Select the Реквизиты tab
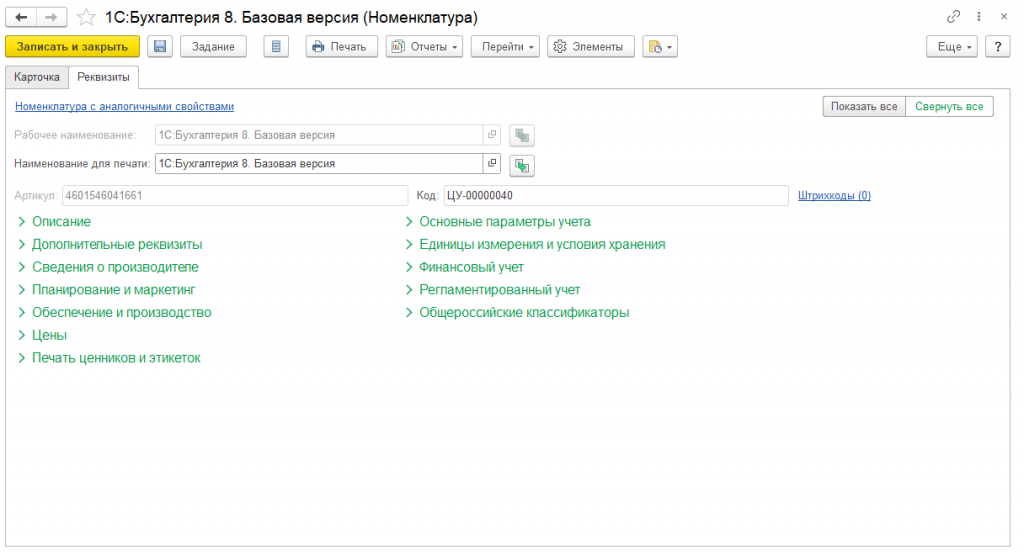The height and width of the screenshot is (555, 1024). 103,77
